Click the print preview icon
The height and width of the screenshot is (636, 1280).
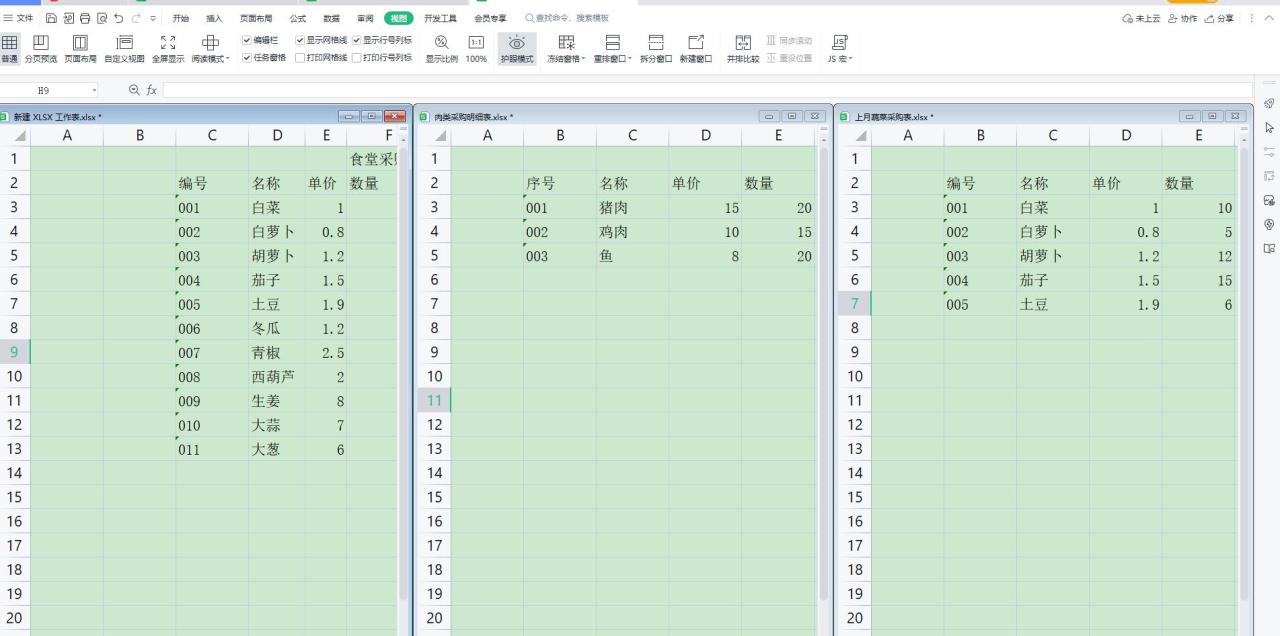102,18
